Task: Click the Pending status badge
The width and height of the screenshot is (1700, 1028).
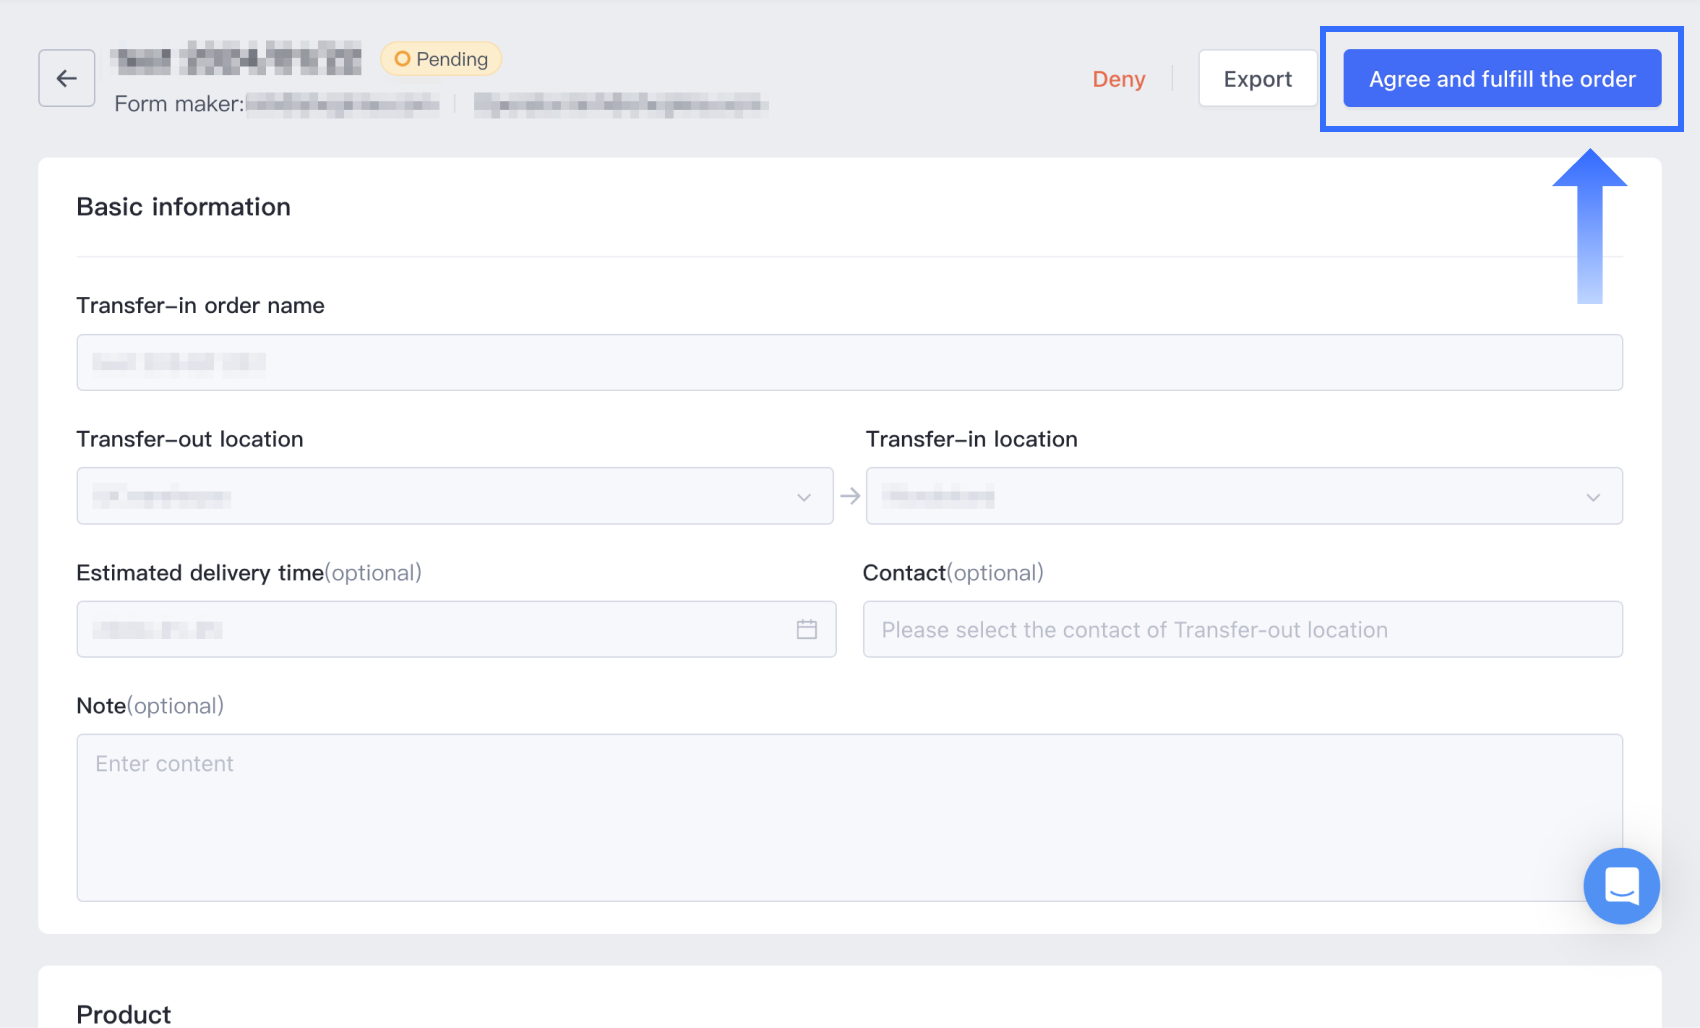Action: tap(441, 59)
